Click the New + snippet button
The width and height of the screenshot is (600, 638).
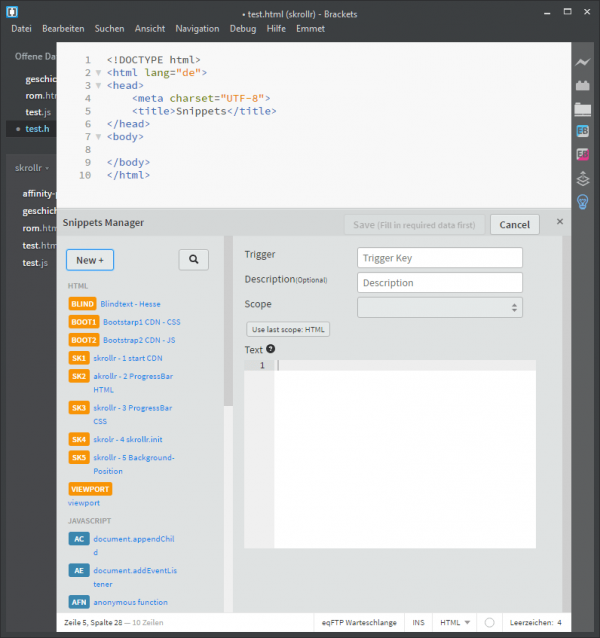pos(90,260)
